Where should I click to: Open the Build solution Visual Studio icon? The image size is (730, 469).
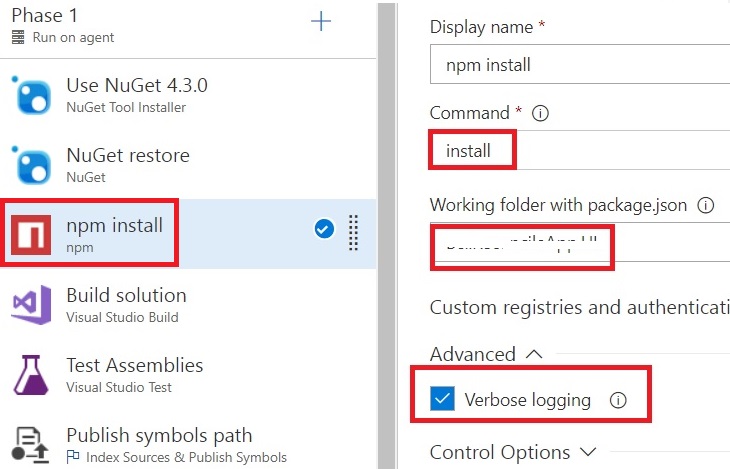[x=32, y=305]
